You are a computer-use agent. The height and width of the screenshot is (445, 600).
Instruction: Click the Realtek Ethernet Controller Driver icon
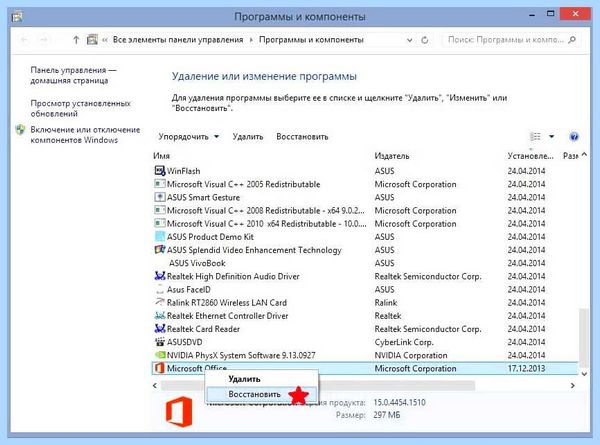(160, 316)
